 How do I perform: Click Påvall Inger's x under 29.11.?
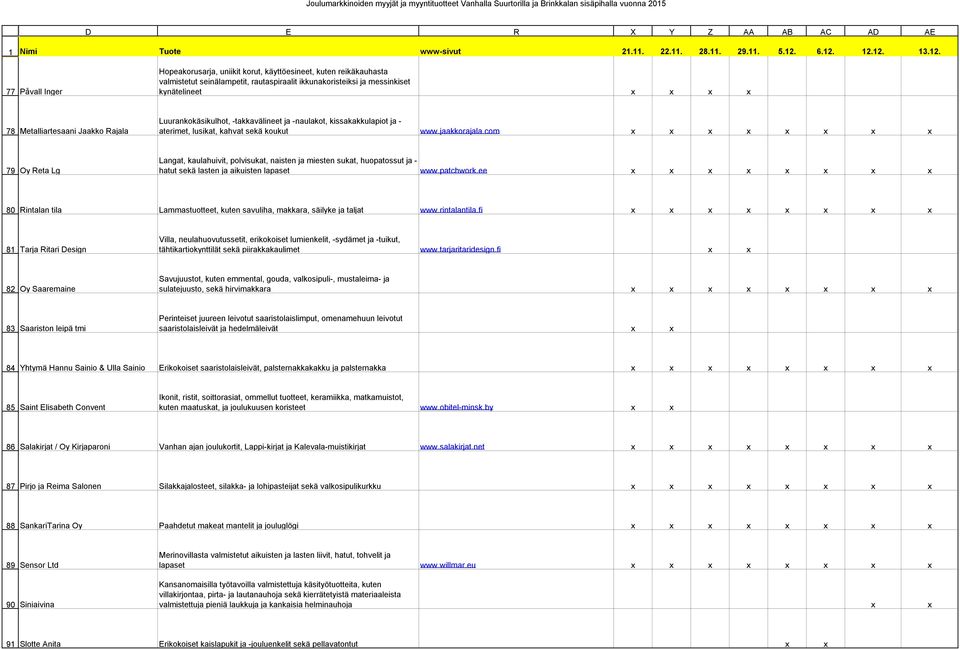(x=748, y=92)
